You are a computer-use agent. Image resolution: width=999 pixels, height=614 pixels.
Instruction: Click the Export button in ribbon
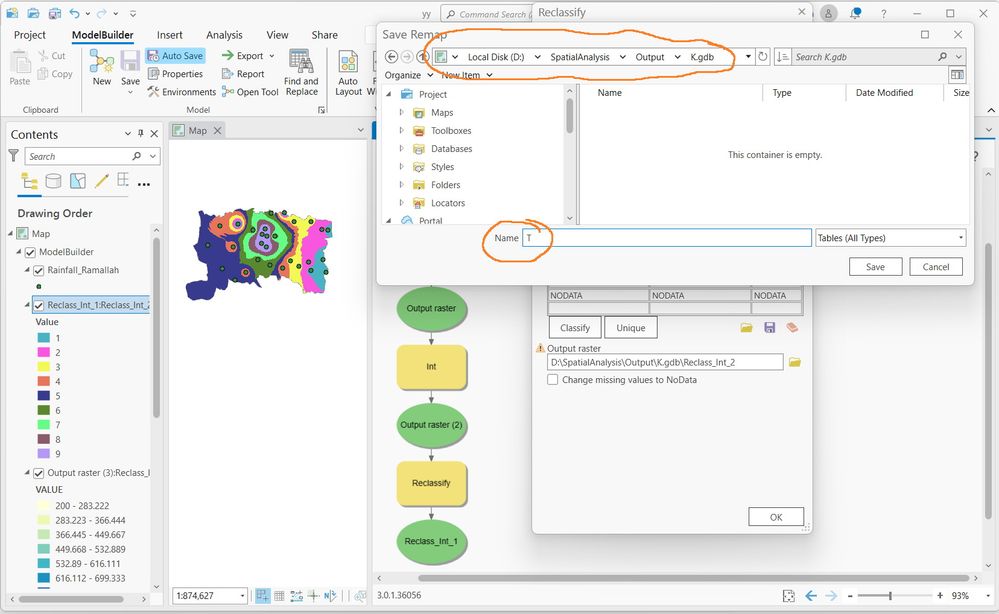click(x=247, y=56)
